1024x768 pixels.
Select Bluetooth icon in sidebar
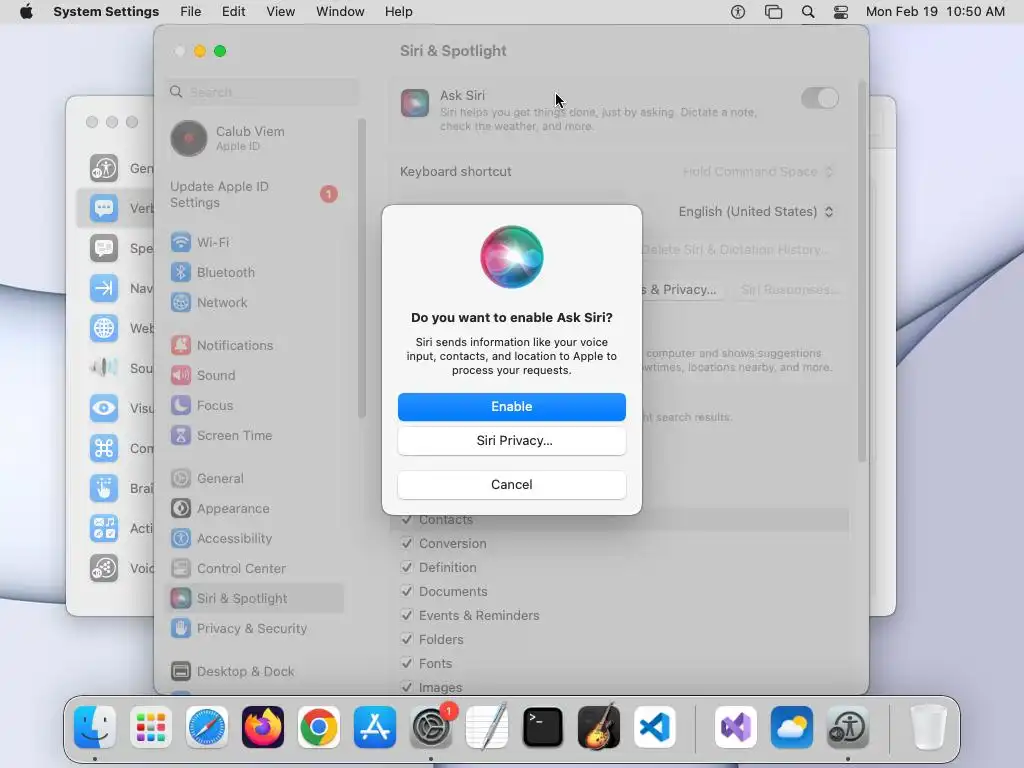click(181, 272)
